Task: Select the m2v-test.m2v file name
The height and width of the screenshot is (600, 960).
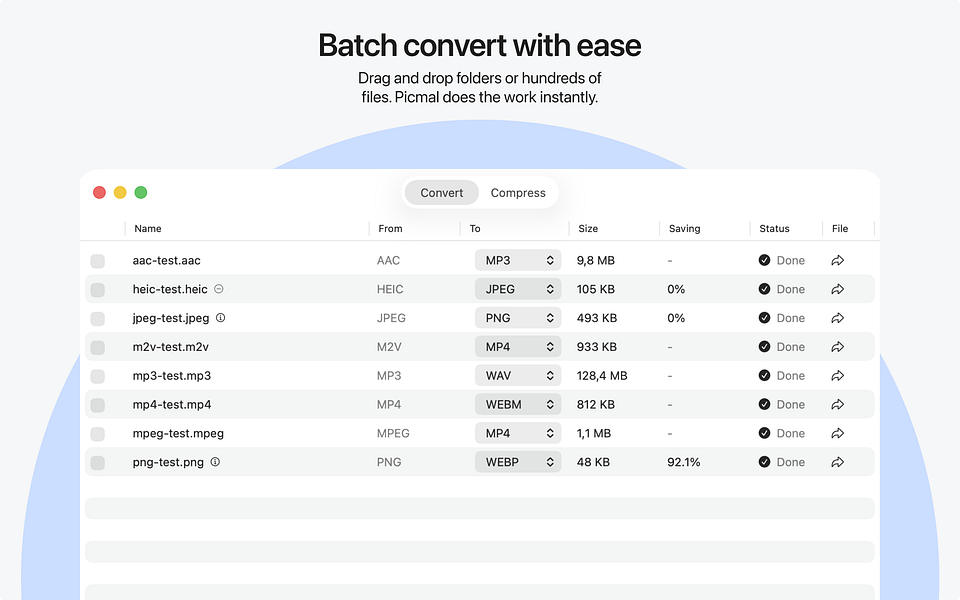Action: 171,347
